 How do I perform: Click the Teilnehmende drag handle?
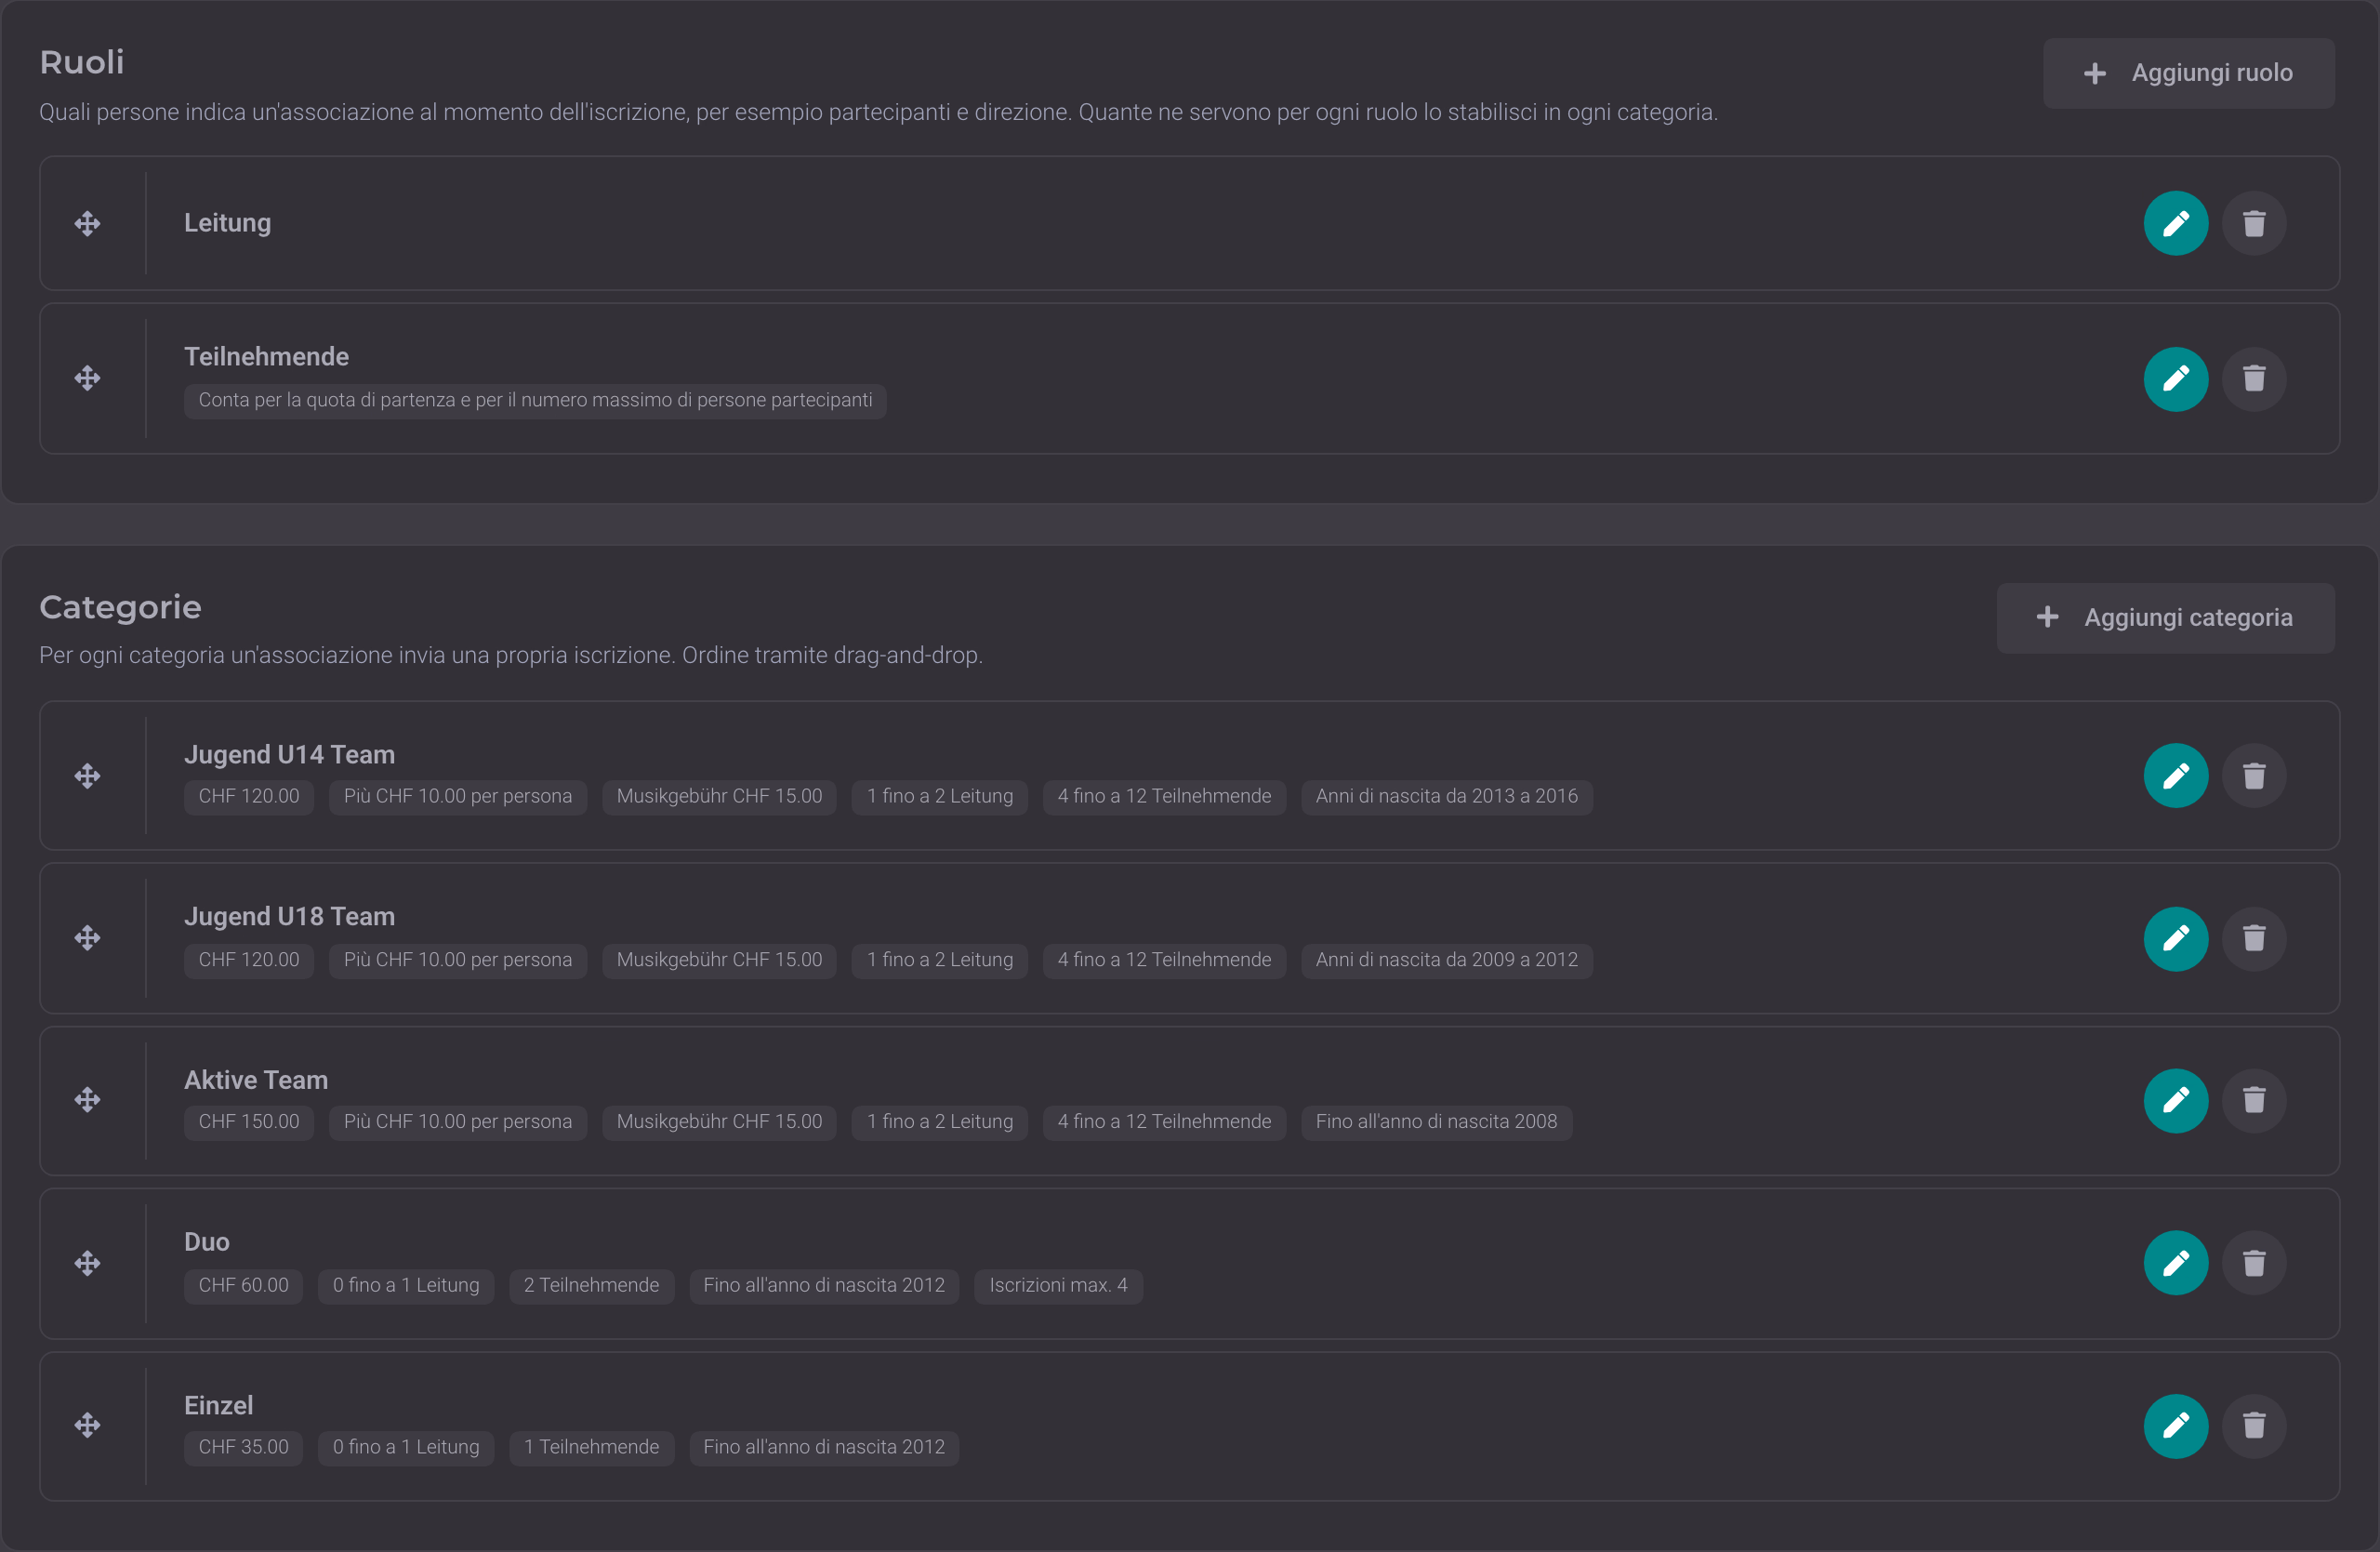(87, 378)
